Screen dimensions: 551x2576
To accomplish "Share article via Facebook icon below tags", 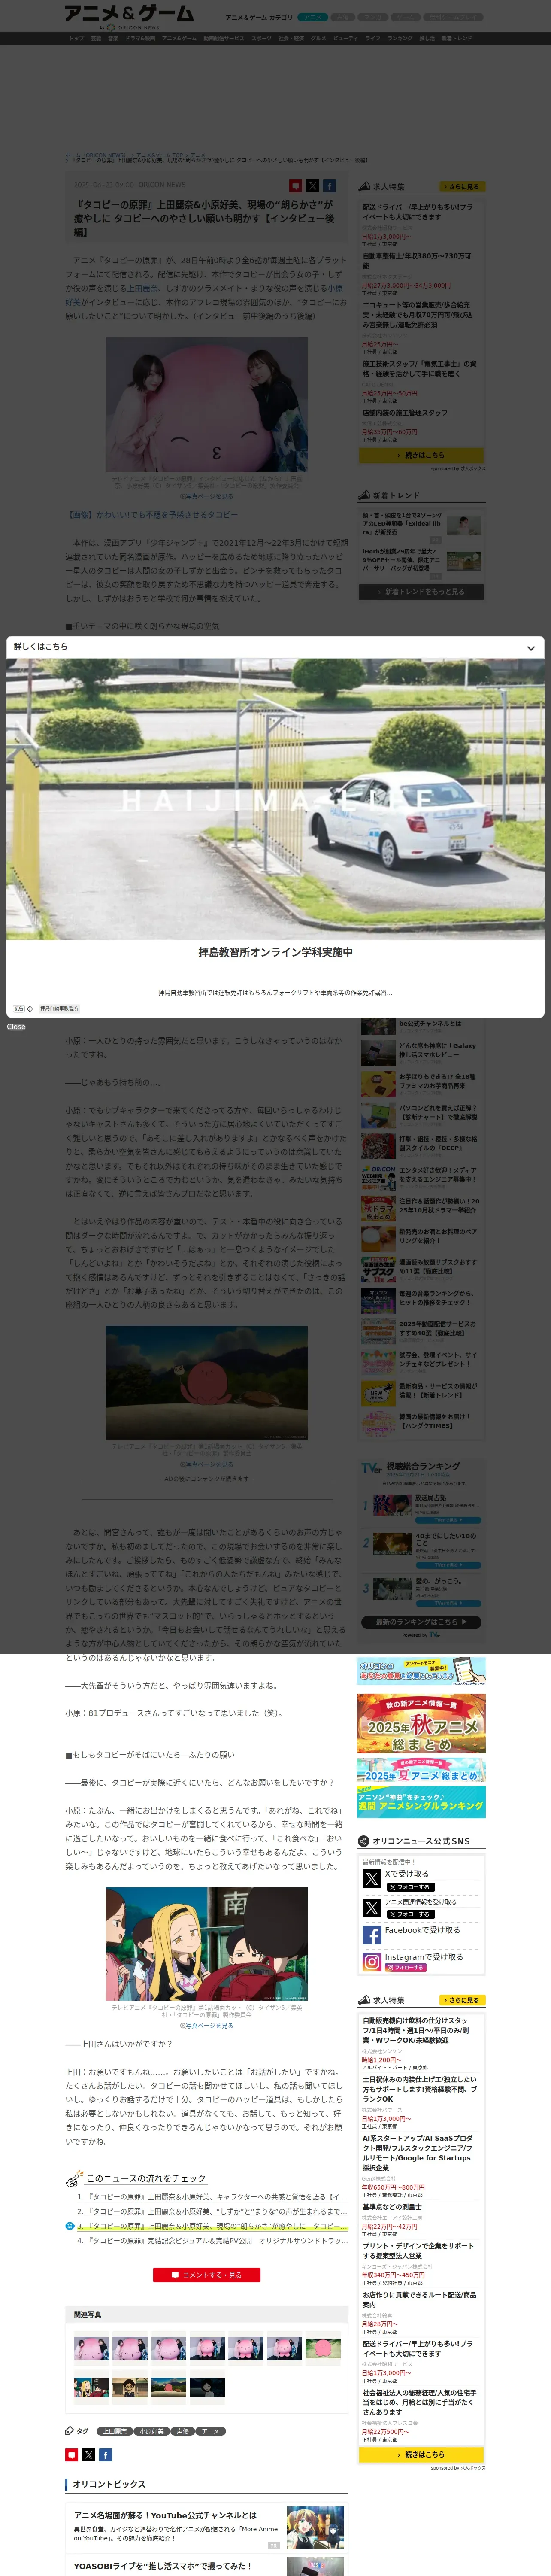I will coord(105,2455).
